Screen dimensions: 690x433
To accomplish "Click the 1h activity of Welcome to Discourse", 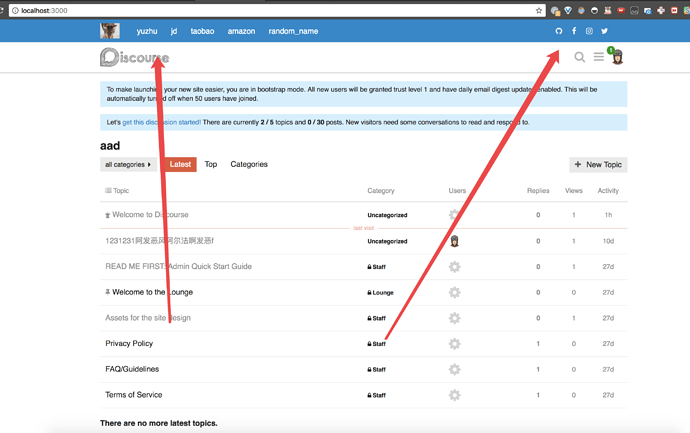I will click(608, 215).
